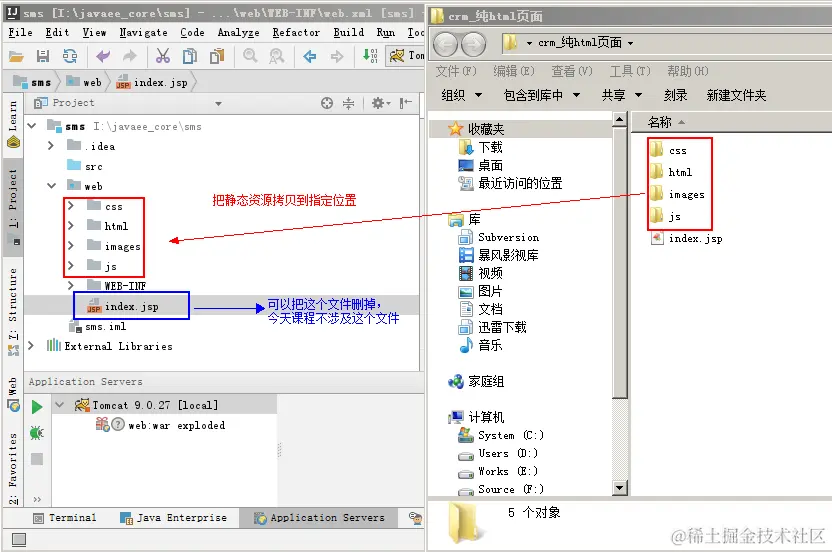Hide the Project tool window icon
Screen dimensions: 832x552
tap(406, 103)
